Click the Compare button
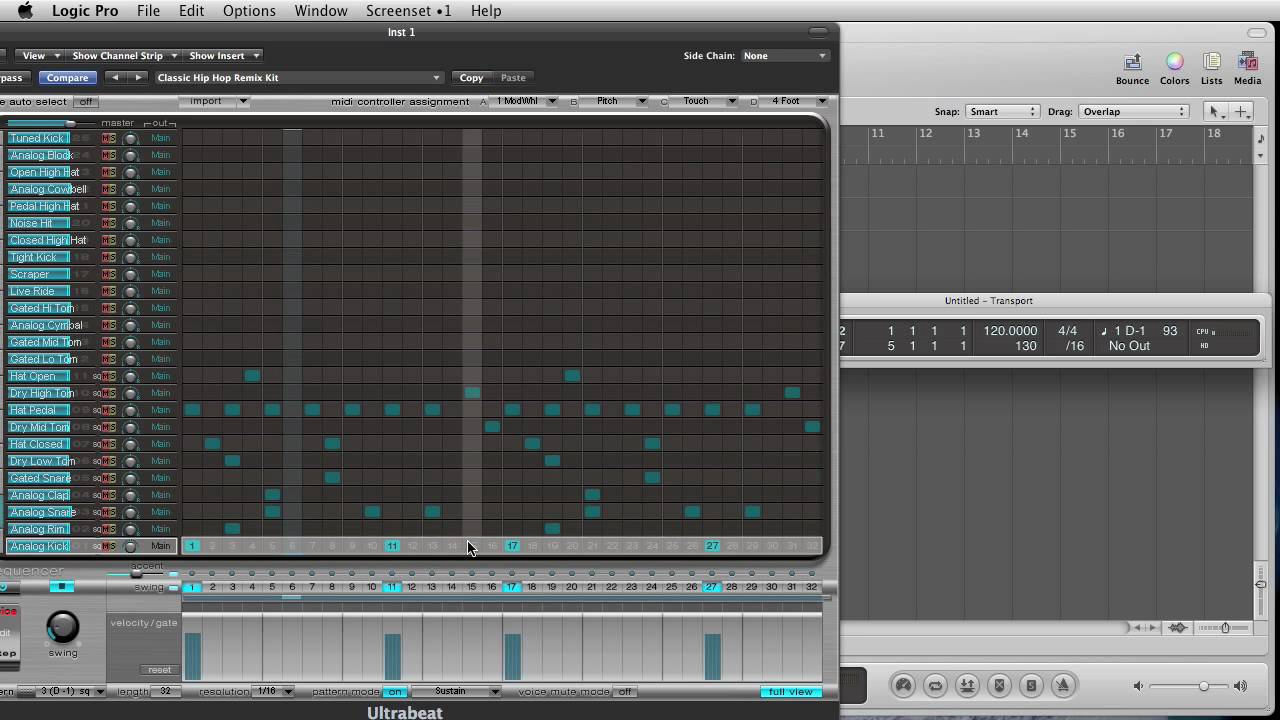 point(67,77)
